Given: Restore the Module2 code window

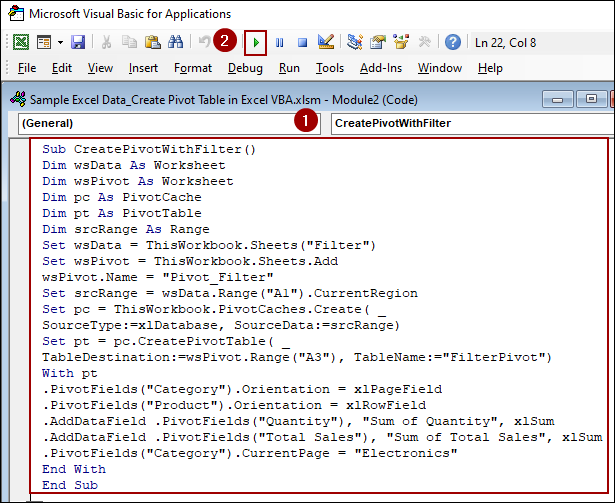Looking at the screenshot, I should tap(591, 99).
